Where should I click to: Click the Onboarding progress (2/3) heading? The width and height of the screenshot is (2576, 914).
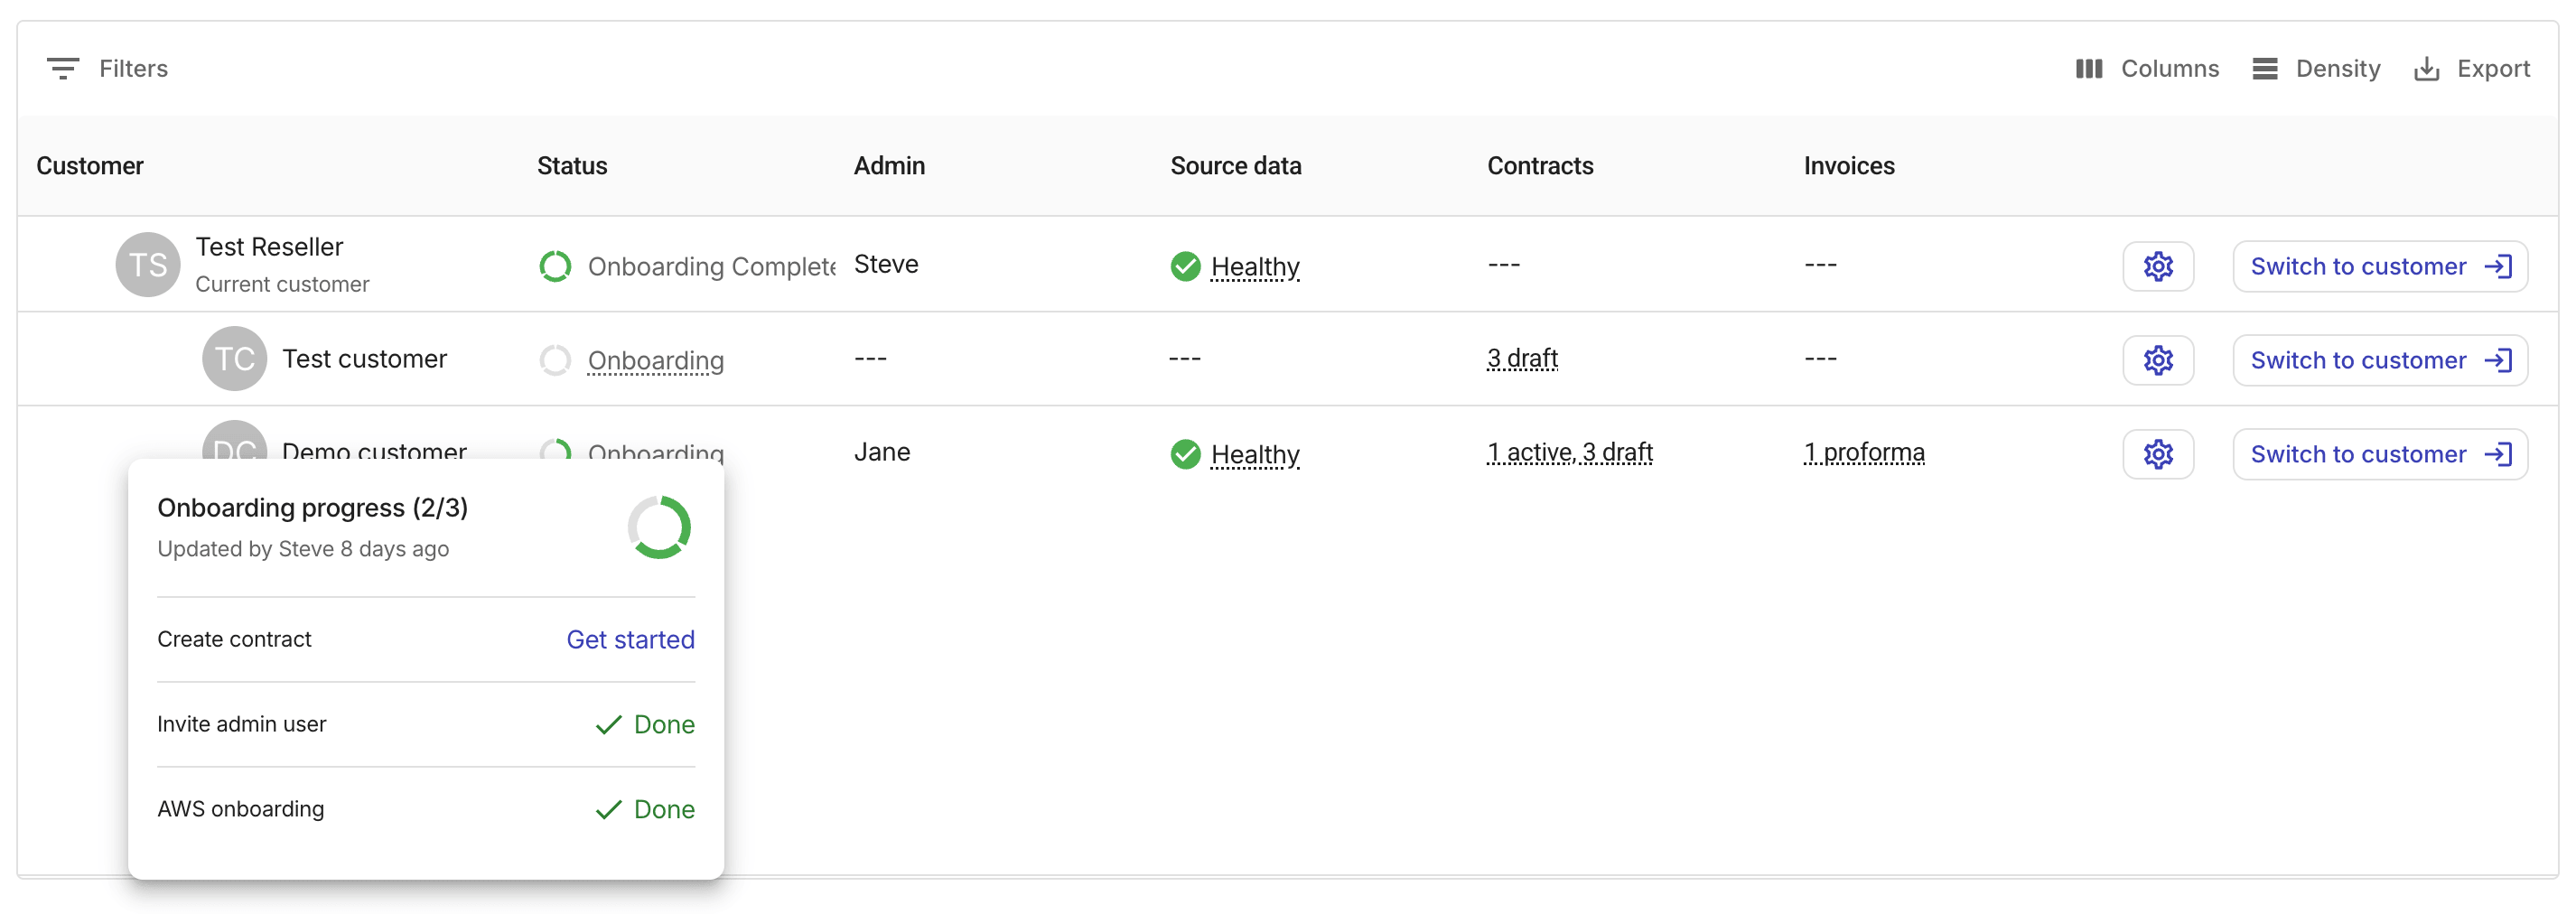tap(312, 508)
